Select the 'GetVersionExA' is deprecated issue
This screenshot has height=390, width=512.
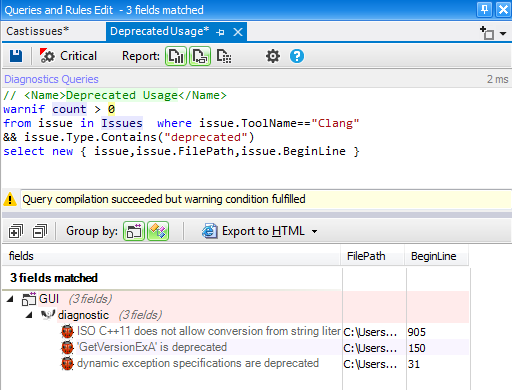pos(152,347)
